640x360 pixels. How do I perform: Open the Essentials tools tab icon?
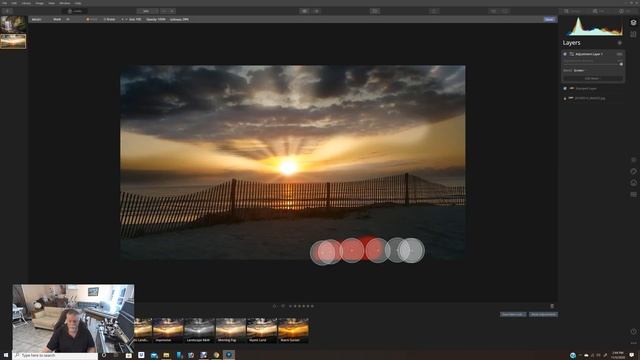(x=633, y=160)
